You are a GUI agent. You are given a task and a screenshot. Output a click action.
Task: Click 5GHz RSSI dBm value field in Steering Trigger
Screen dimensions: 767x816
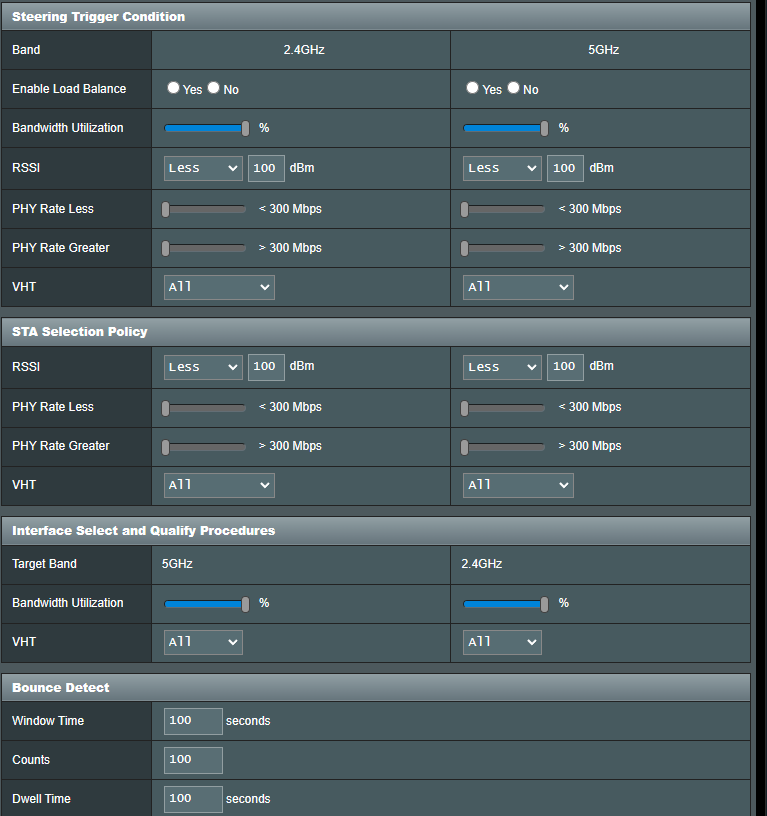(565, 168)
